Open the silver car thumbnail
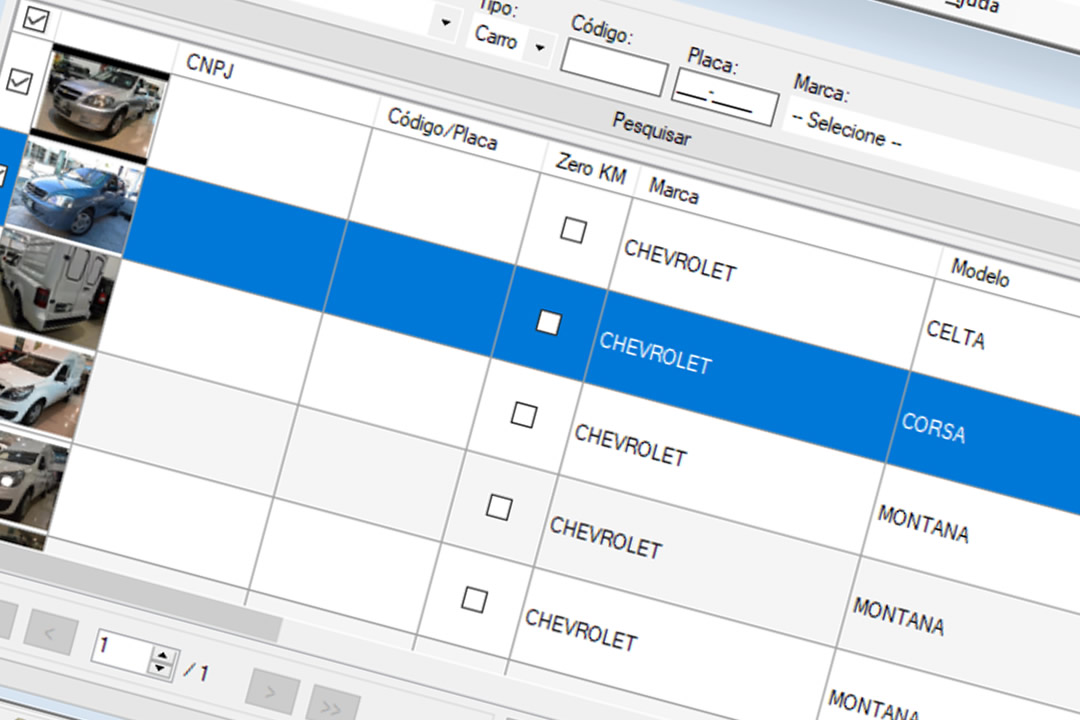Image resolution: width=1080 pixels, height=720 pixels. 101,103
